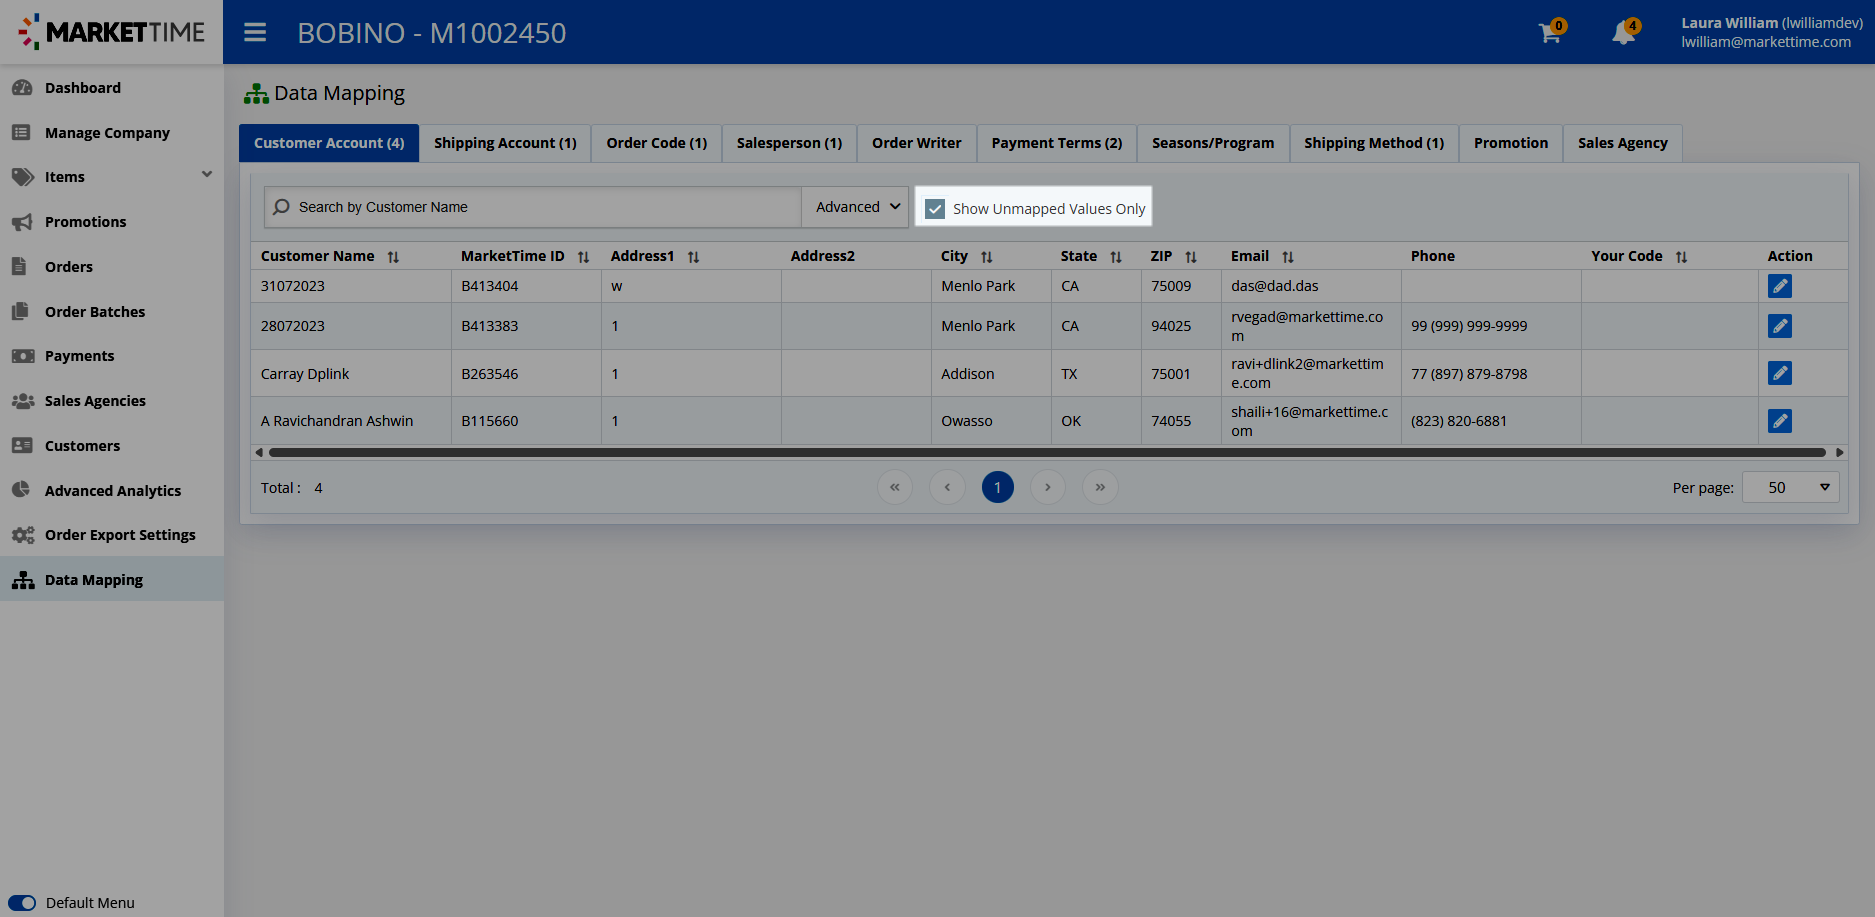This screenshot has height=917, width=1875.
Task: Go to the previous page
Action: (947, 487)
